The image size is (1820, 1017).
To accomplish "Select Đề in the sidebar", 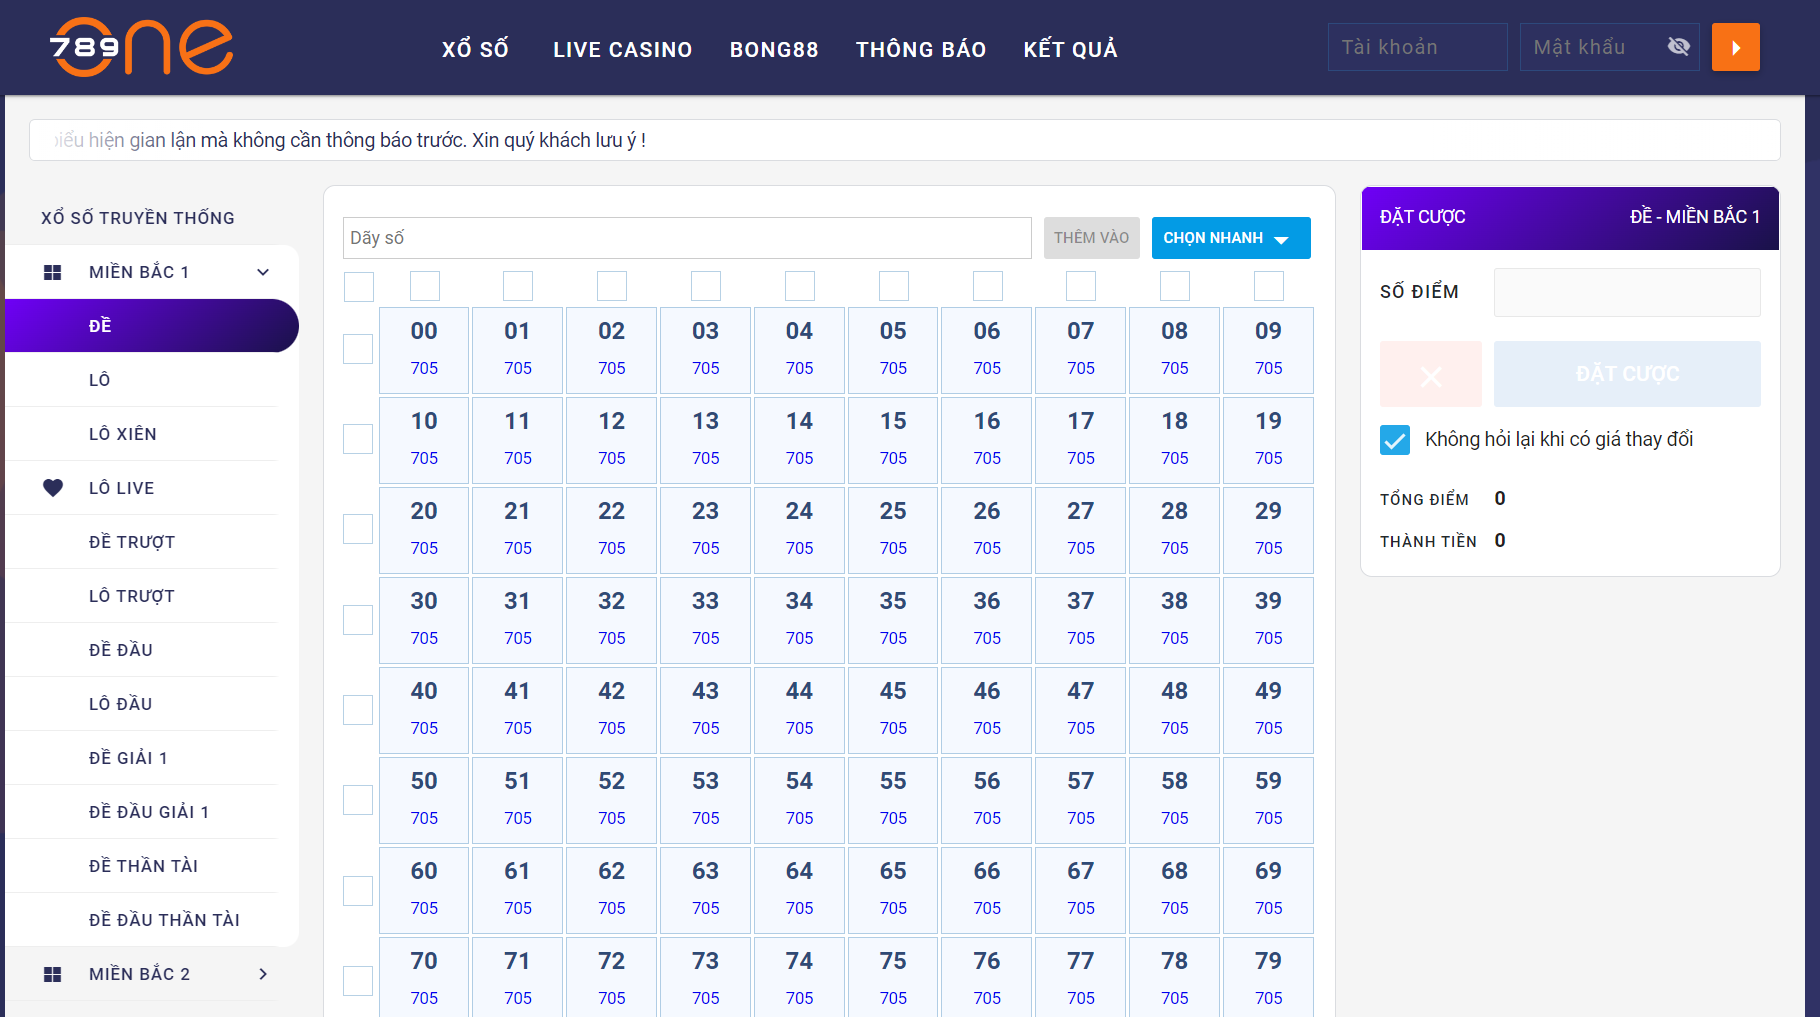I will pyautogui.click(x=152, y=326).
